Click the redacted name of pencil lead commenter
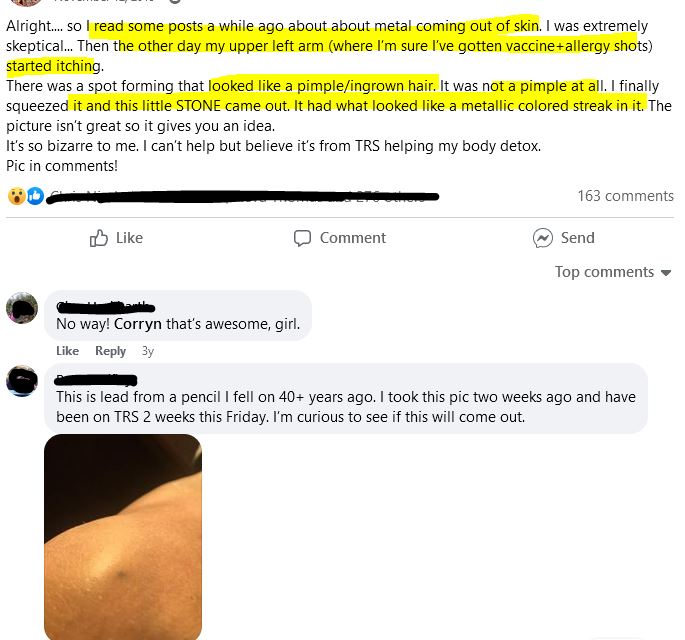This screenshot has height=640, width=685. [x=96, y=380]
